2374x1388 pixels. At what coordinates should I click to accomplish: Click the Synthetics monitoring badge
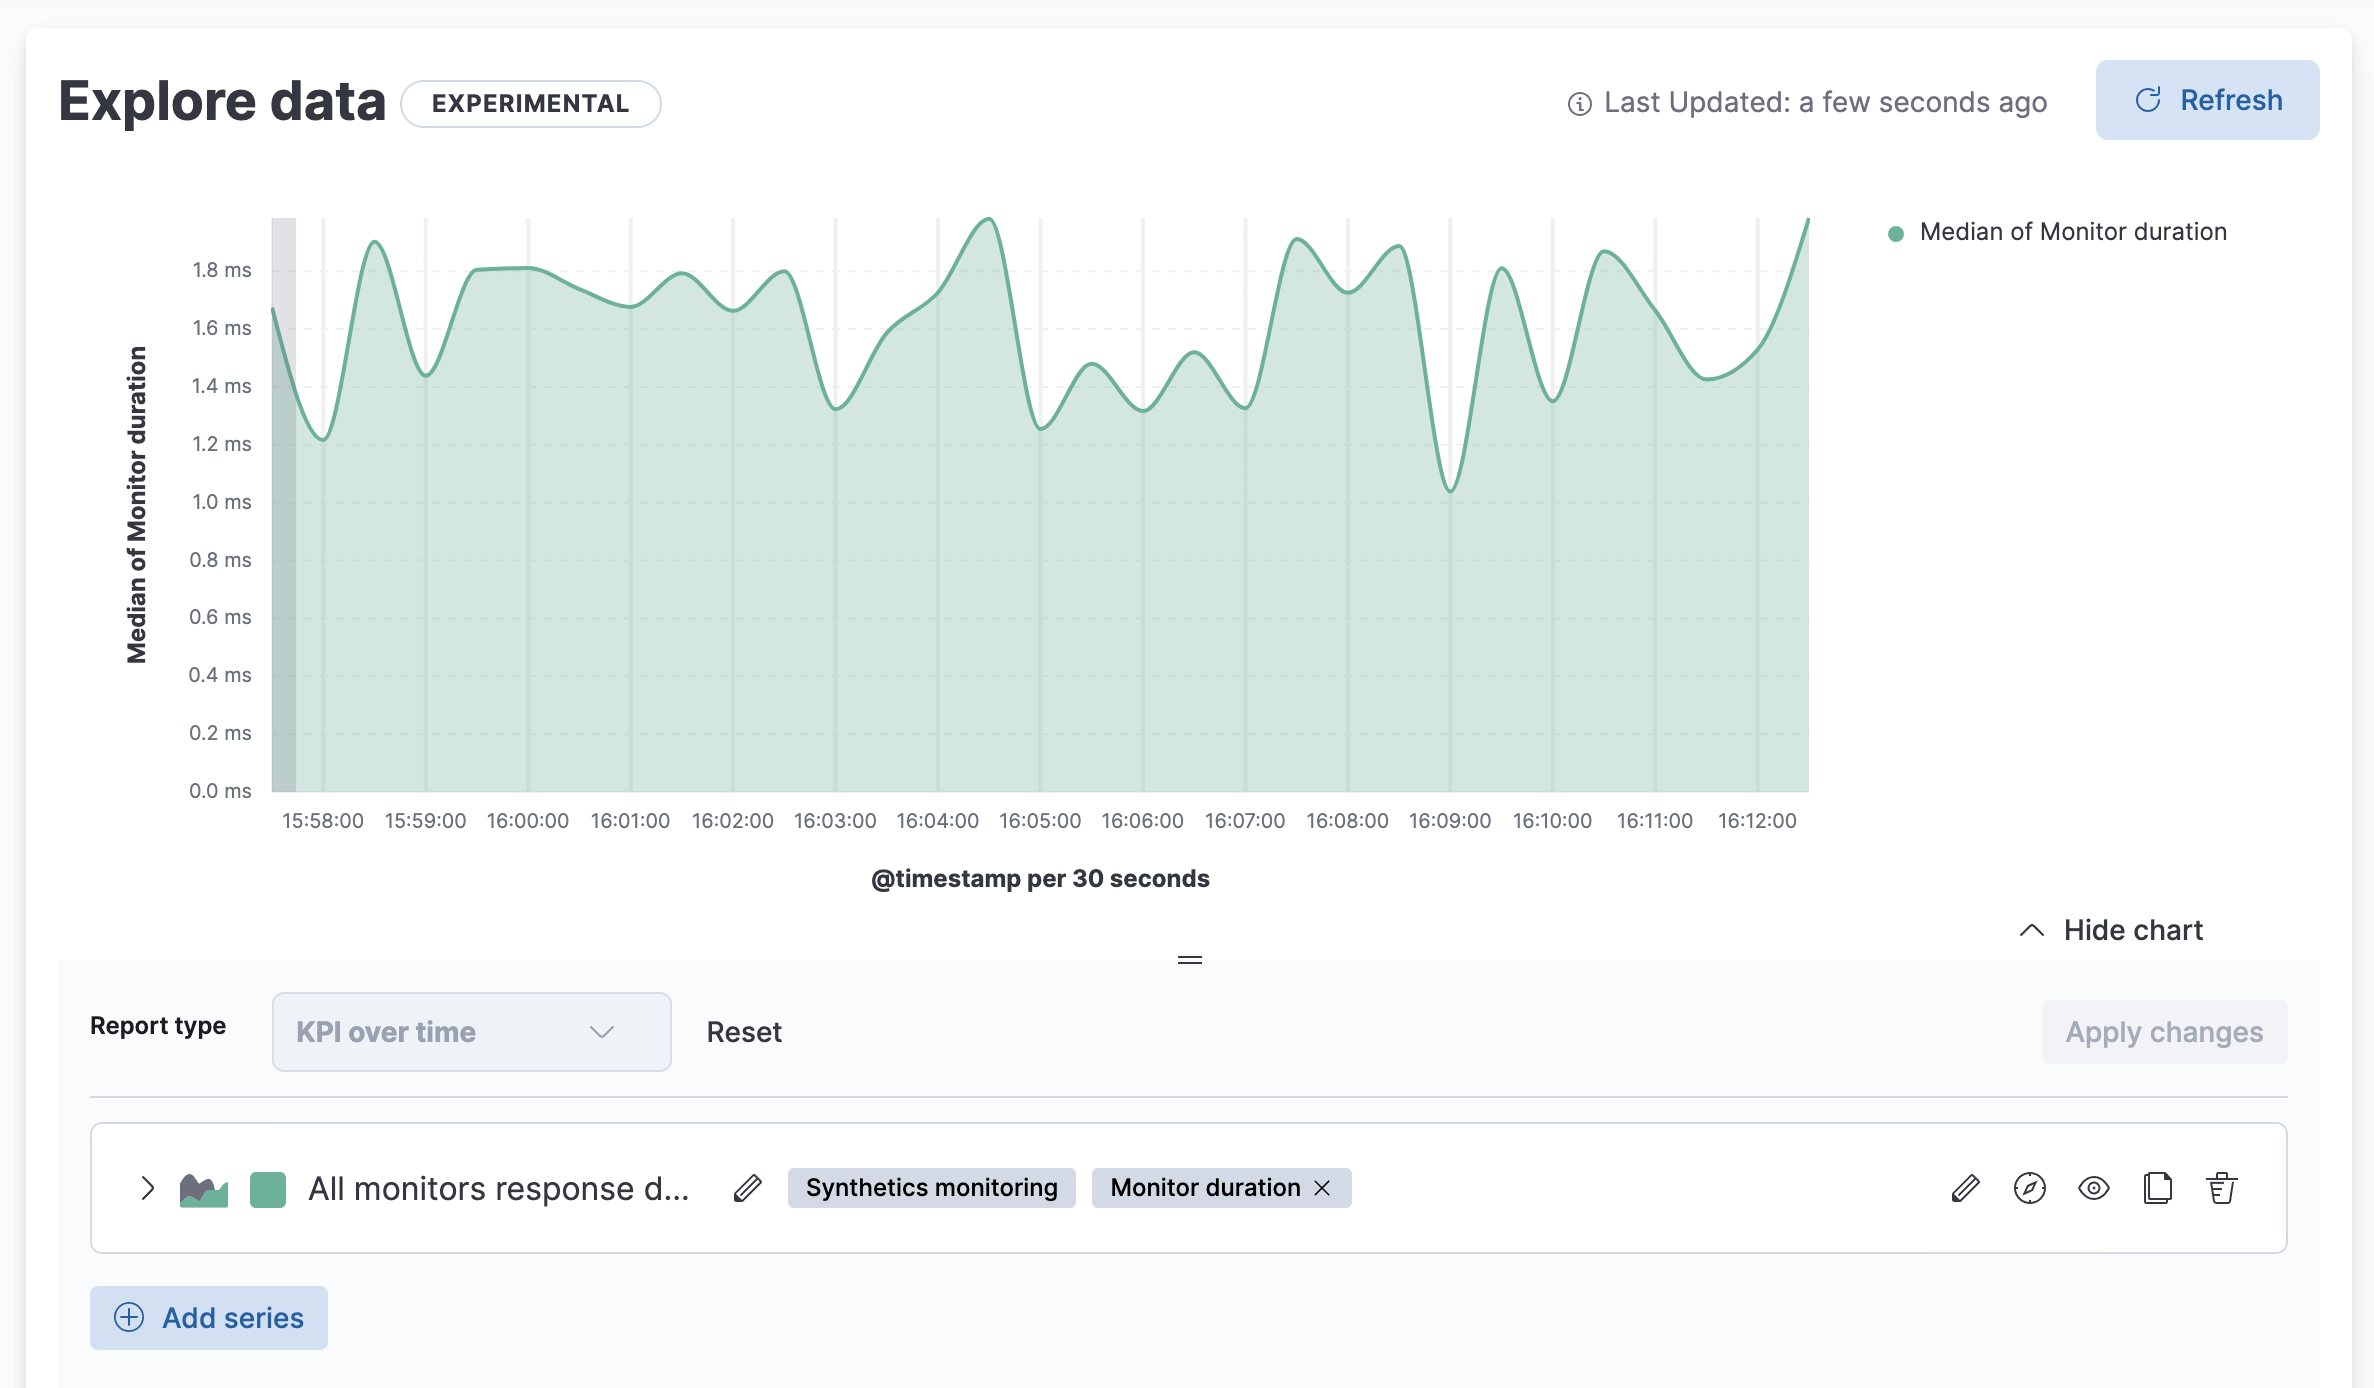point(931,1188)
